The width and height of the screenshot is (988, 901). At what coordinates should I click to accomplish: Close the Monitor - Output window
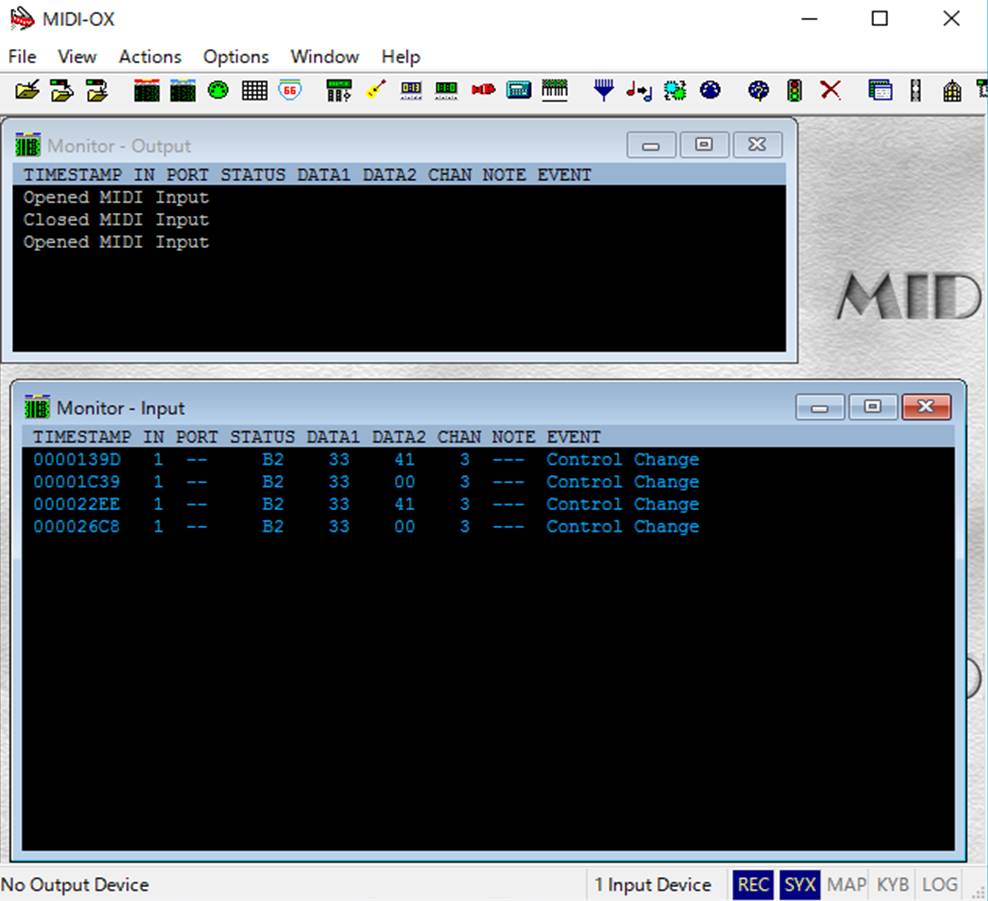click(757, 145)
